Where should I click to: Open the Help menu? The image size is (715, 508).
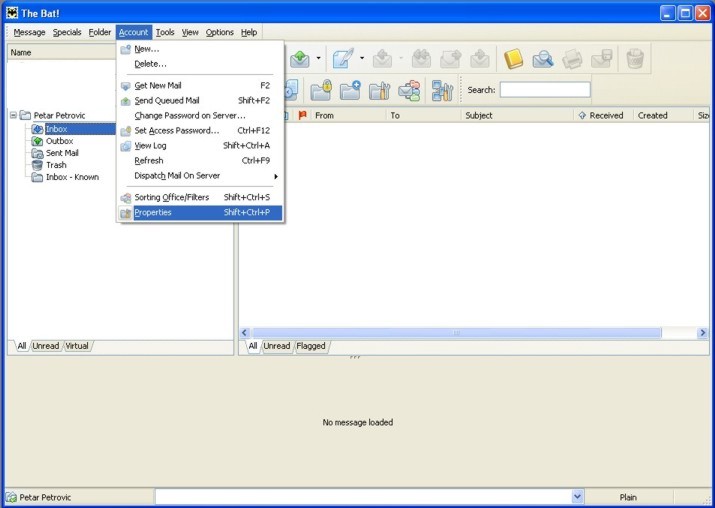pyautogui.click(x=249, y=32)
